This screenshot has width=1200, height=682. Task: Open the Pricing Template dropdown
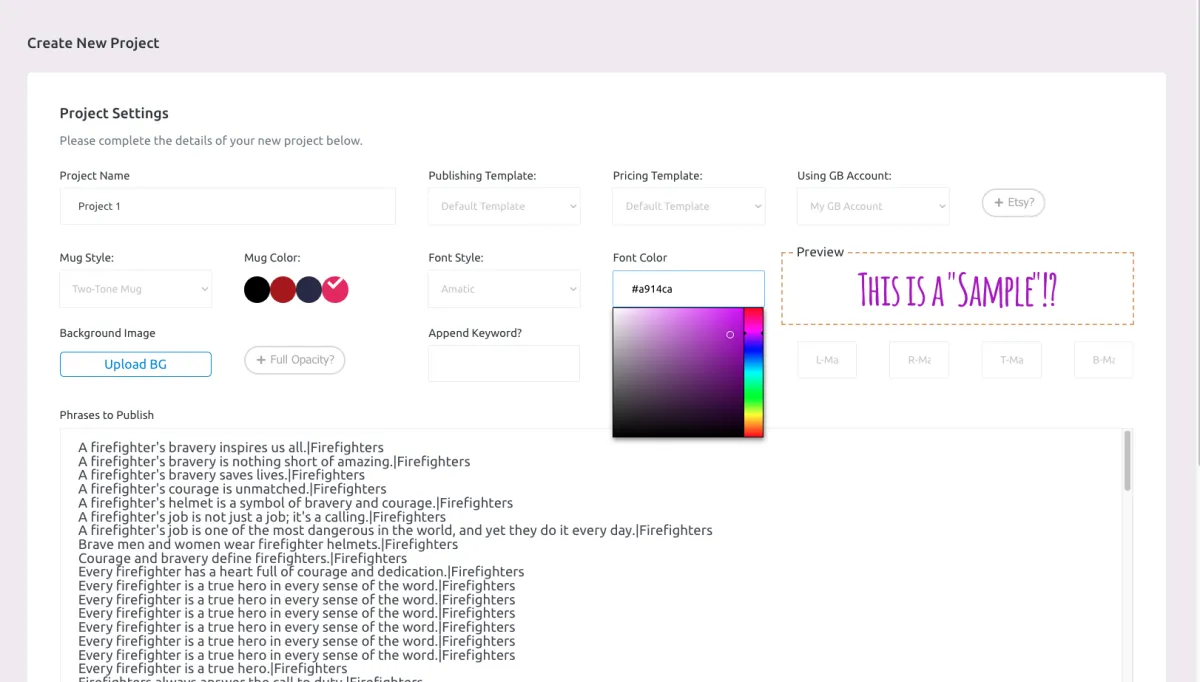[689, 206]
